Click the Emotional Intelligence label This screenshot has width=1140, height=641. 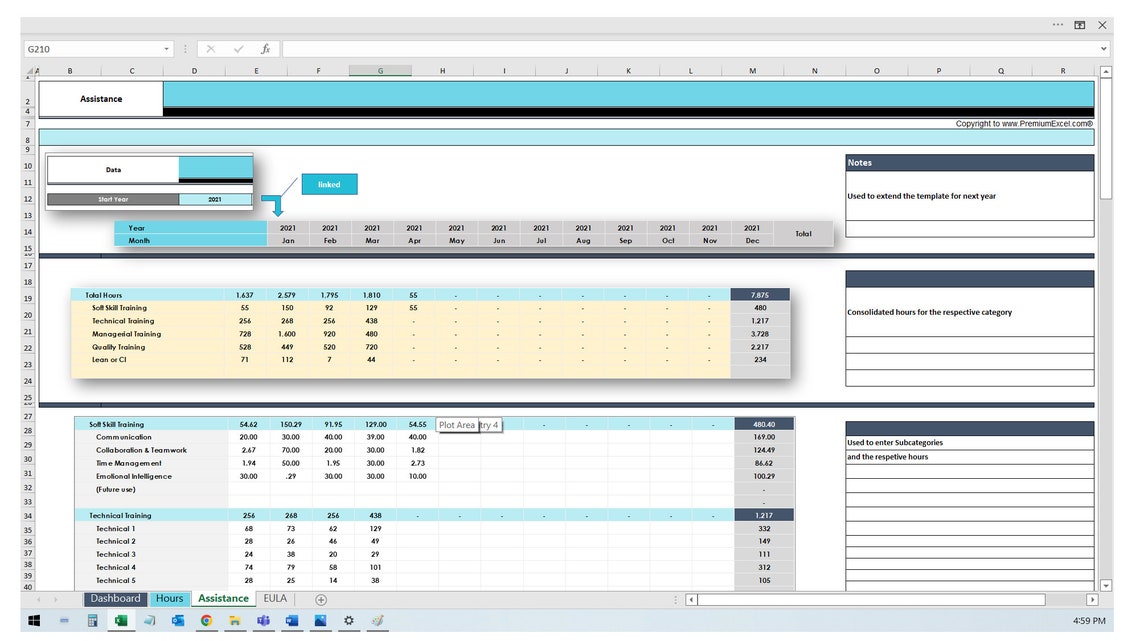pos(134,477)
